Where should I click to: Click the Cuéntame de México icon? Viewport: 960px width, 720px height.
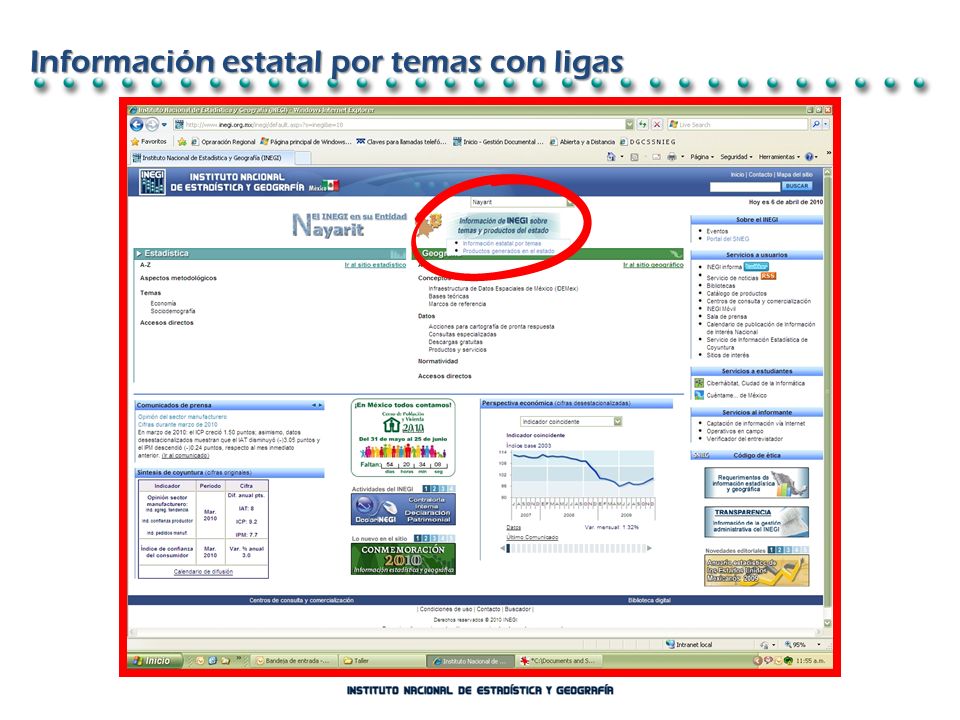699,395
